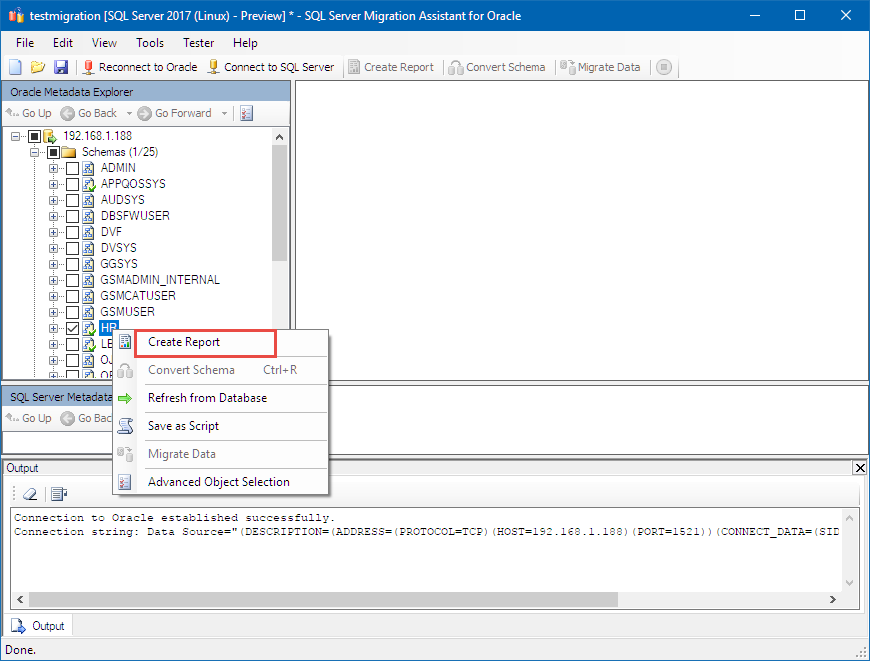870x661 pixels.
Task: Copy output text using the copy icon
Action: 57,493
